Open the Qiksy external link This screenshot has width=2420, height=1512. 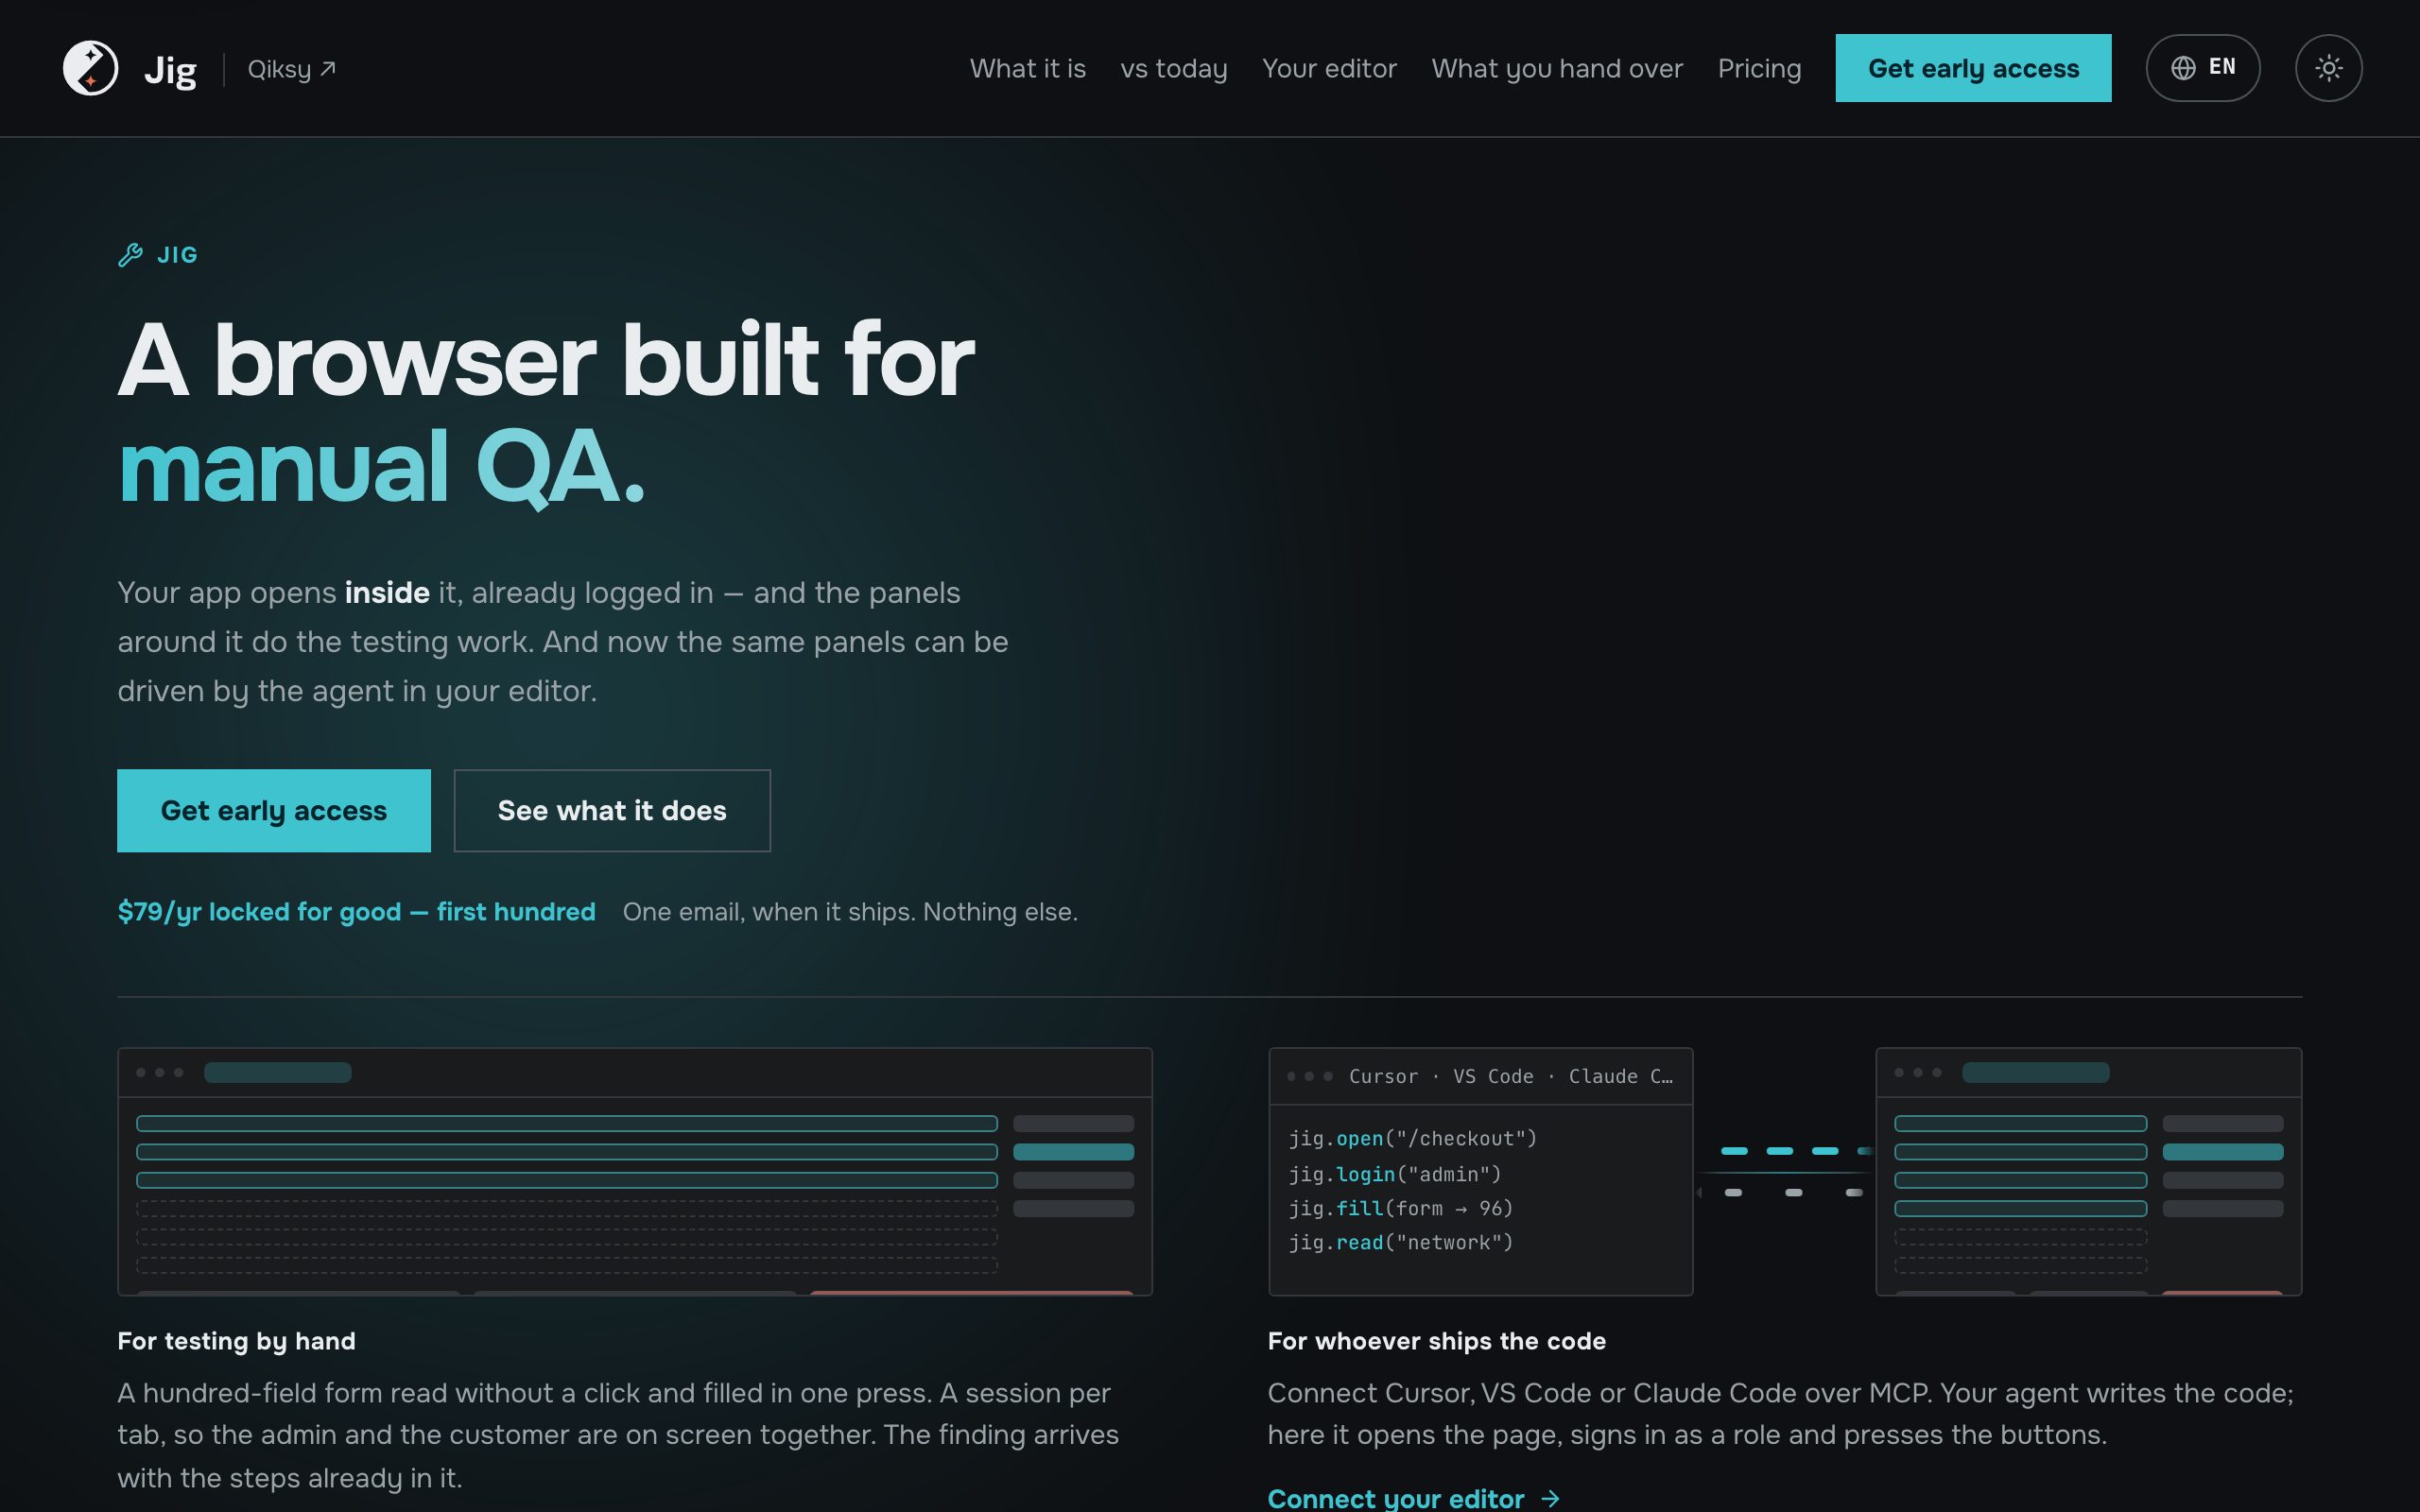pyautogui.click(x=292, y=69)
